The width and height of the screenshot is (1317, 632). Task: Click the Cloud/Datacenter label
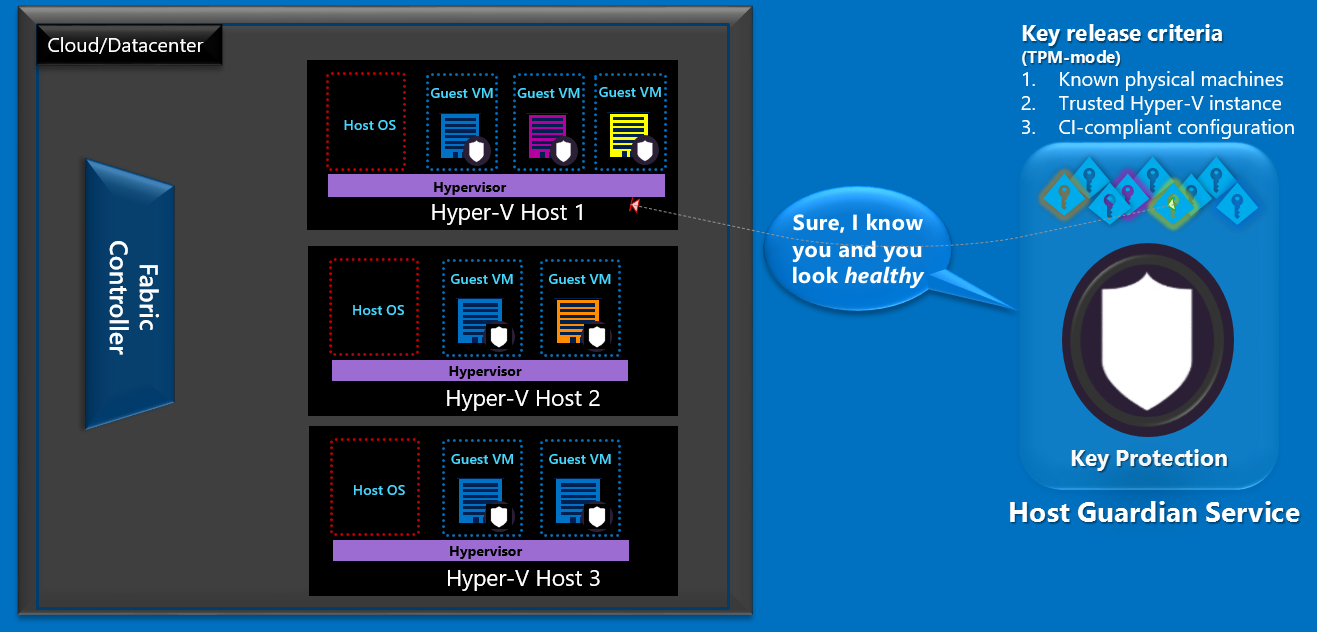(128, 45)
